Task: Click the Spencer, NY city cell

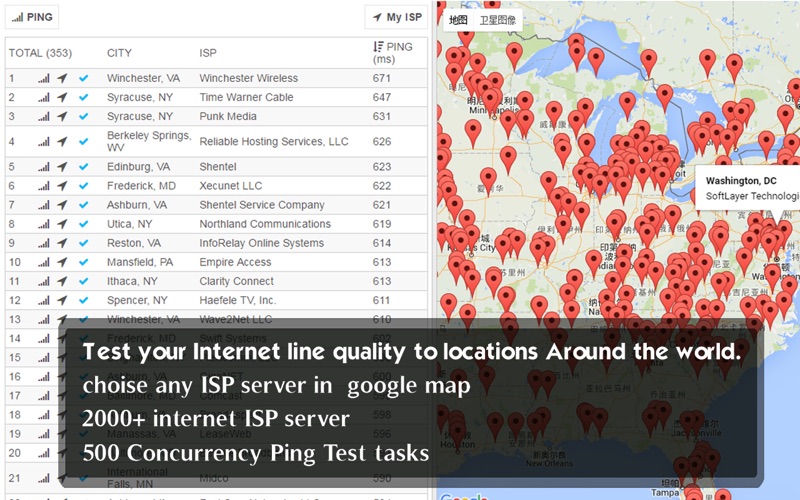Action: [x=137, y=301]
